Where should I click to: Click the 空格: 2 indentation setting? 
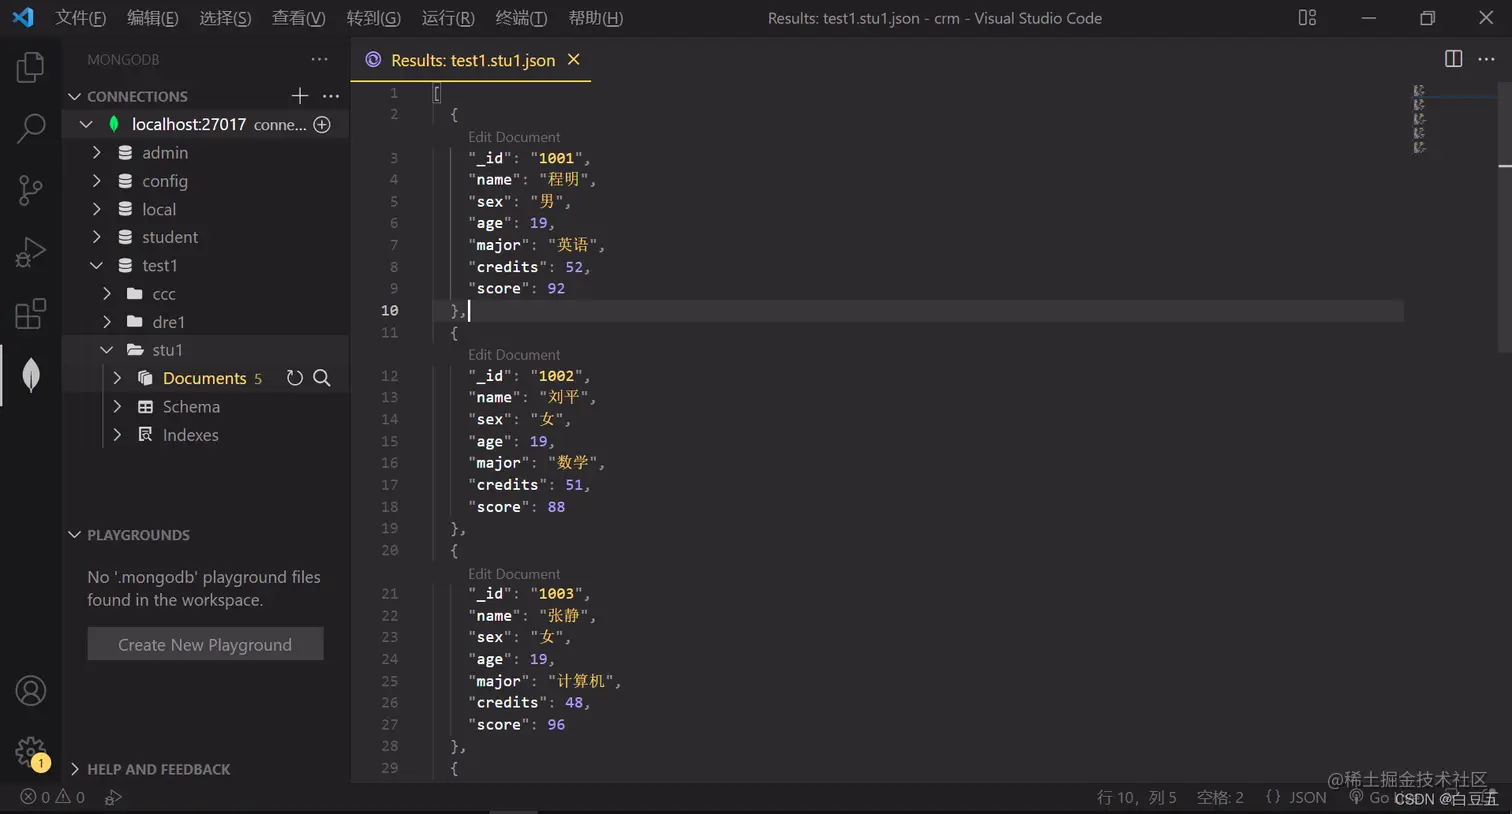pyautogui.click(x=1220, y=797)
